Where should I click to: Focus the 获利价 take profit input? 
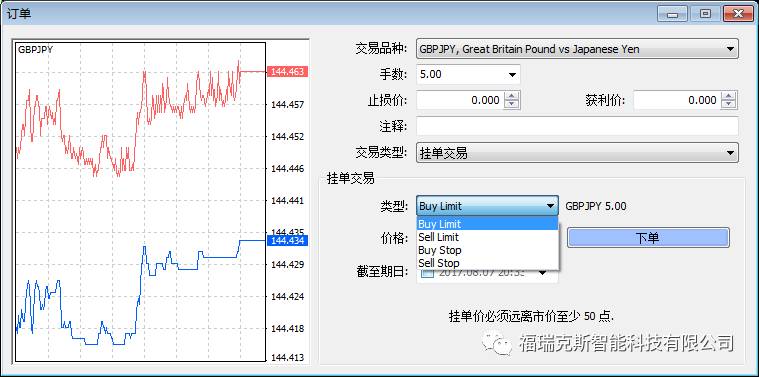[677, 100]
